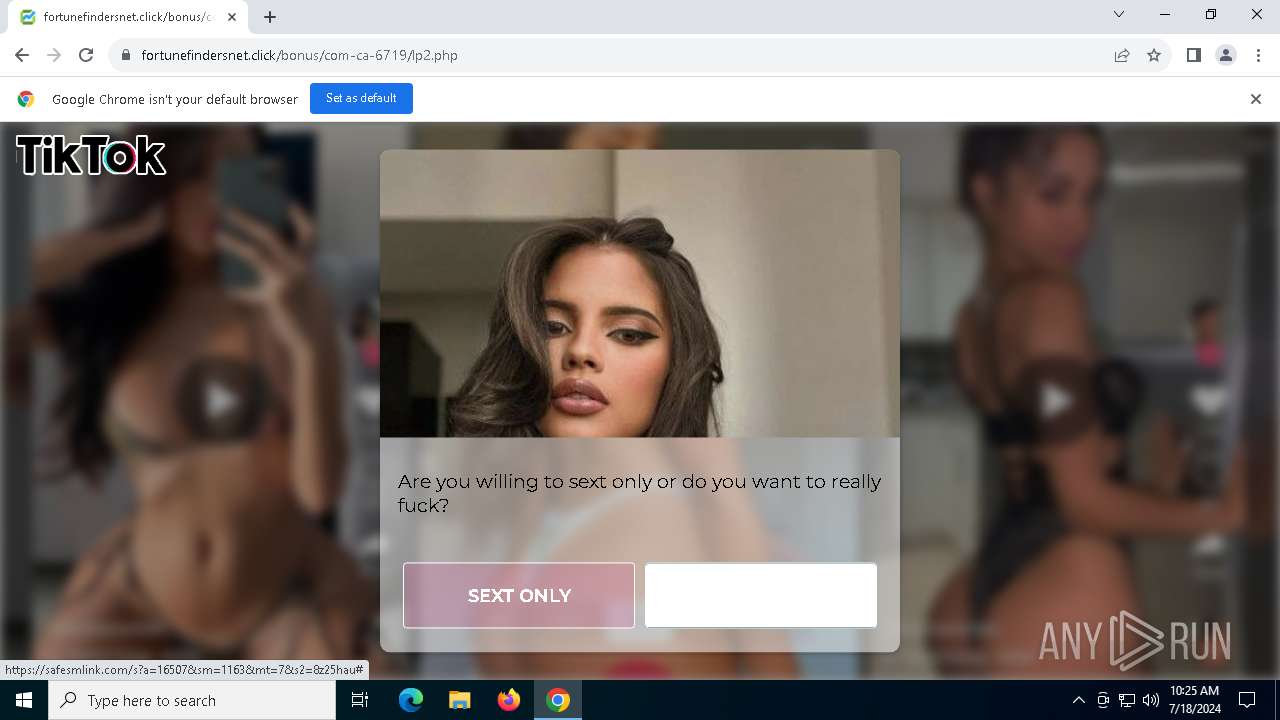View site information lock icon
Screen dimensions: 1280x720
[x=125, y=55]
